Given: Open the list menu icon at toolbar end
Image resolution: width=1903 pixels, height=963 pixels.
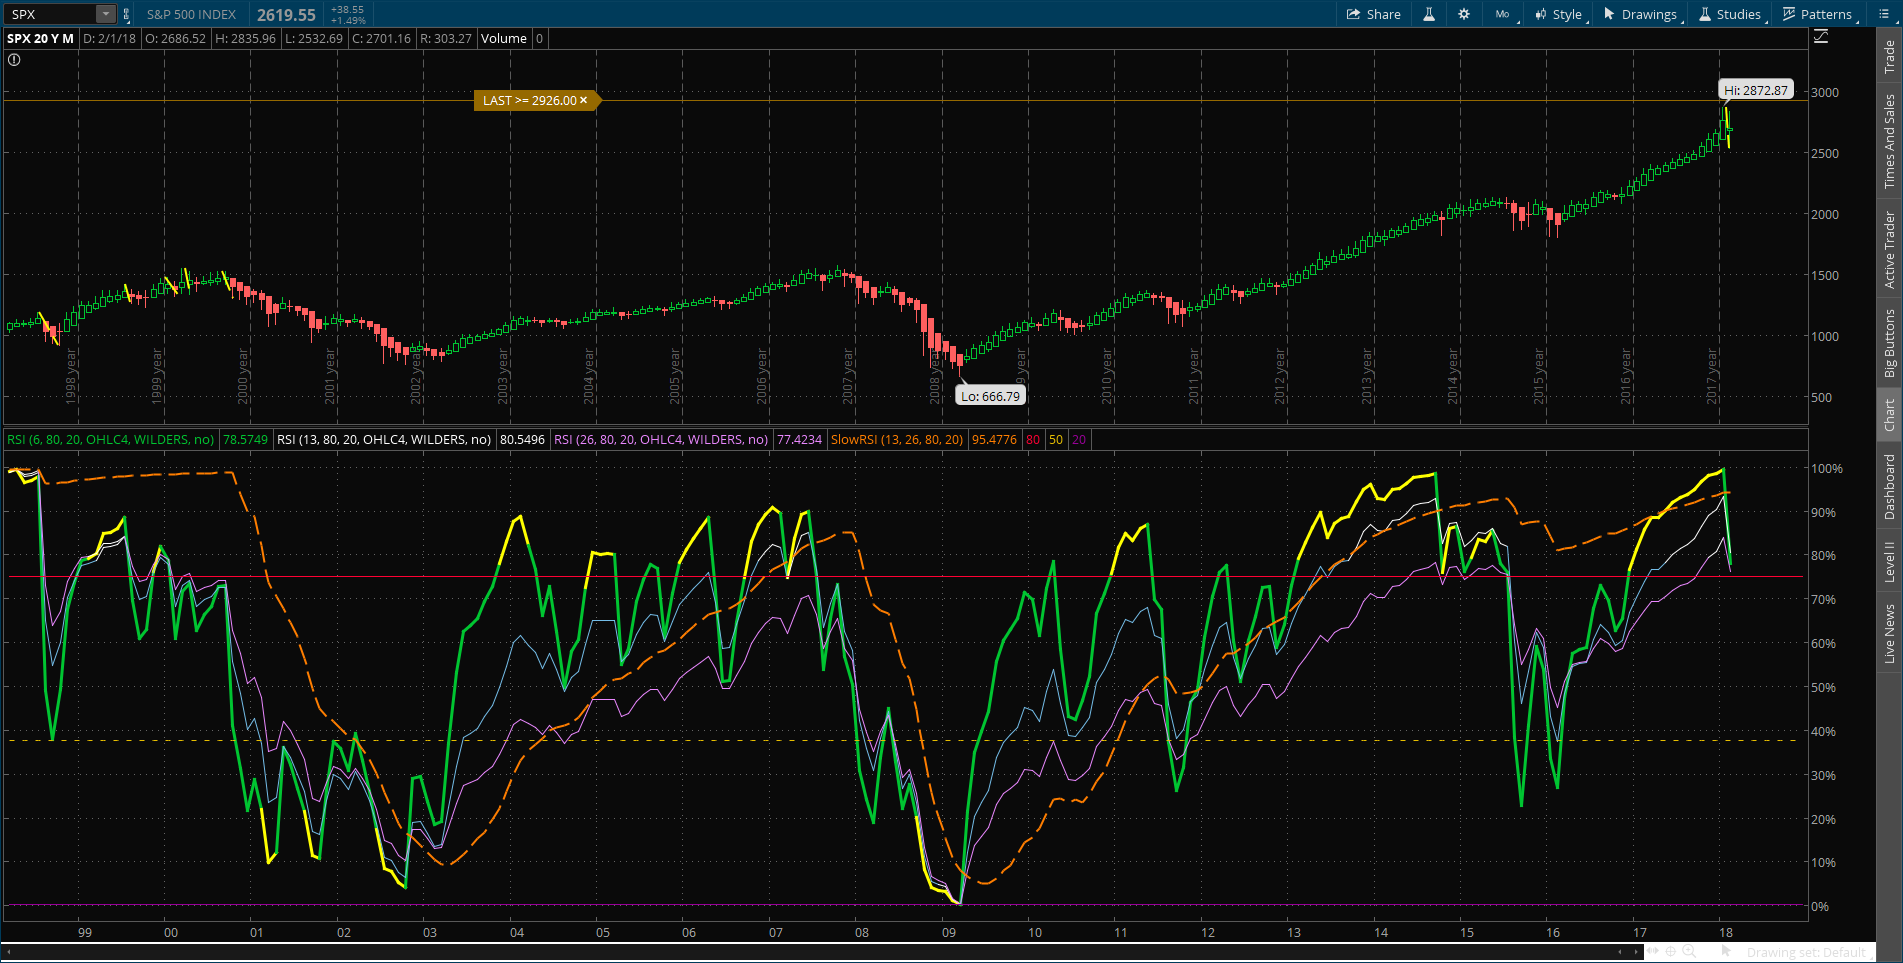Looking at the screenshot, I should 1884,14.
